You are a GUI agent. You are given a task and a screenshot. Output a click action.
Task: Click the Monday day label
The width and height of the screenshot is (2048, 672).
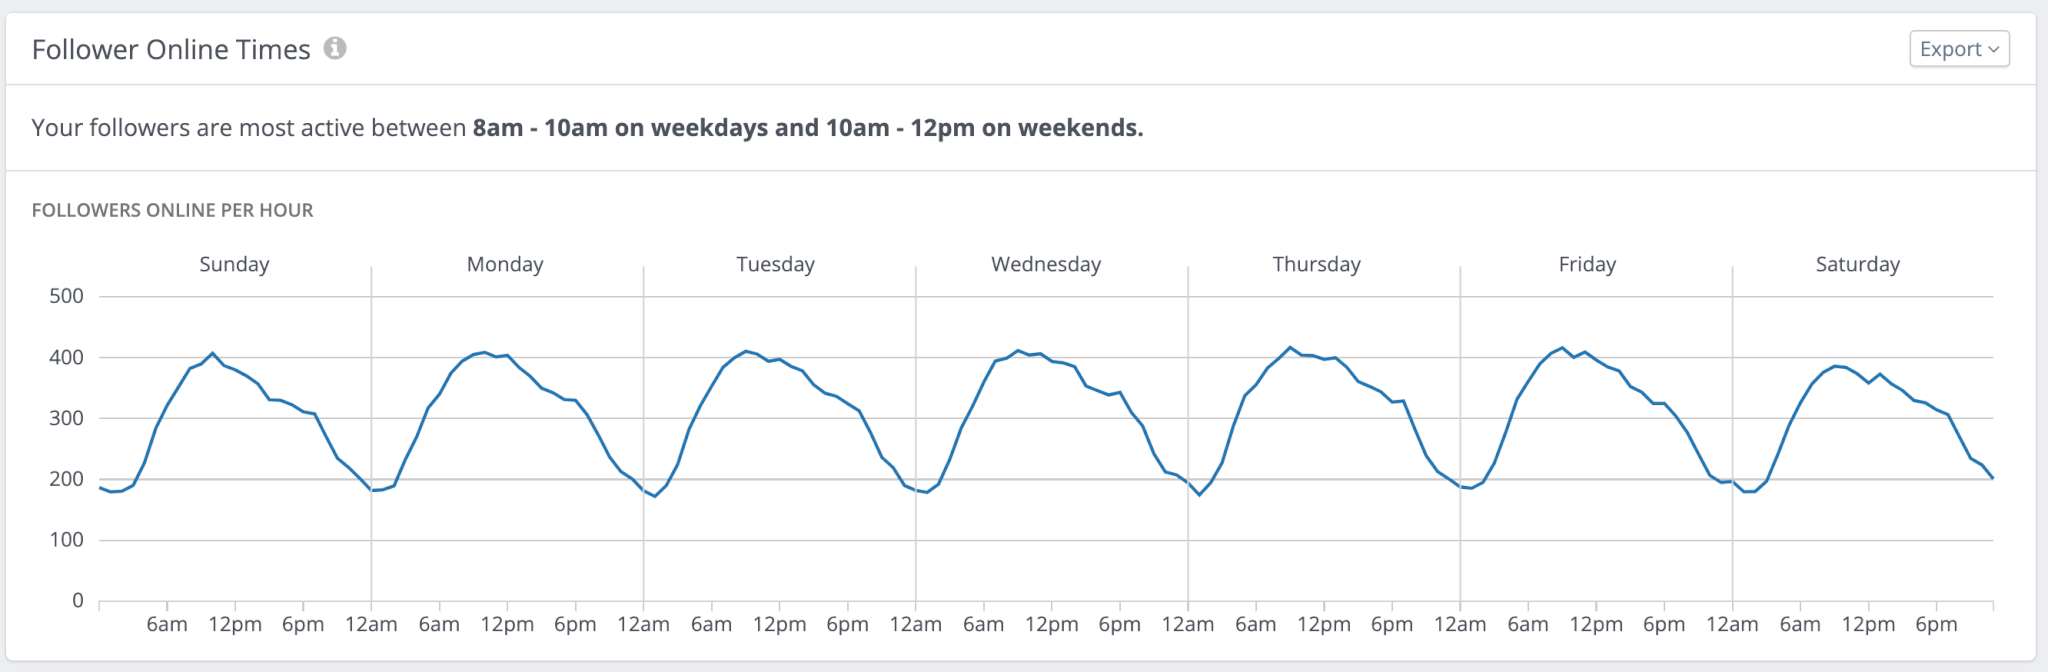505,264
